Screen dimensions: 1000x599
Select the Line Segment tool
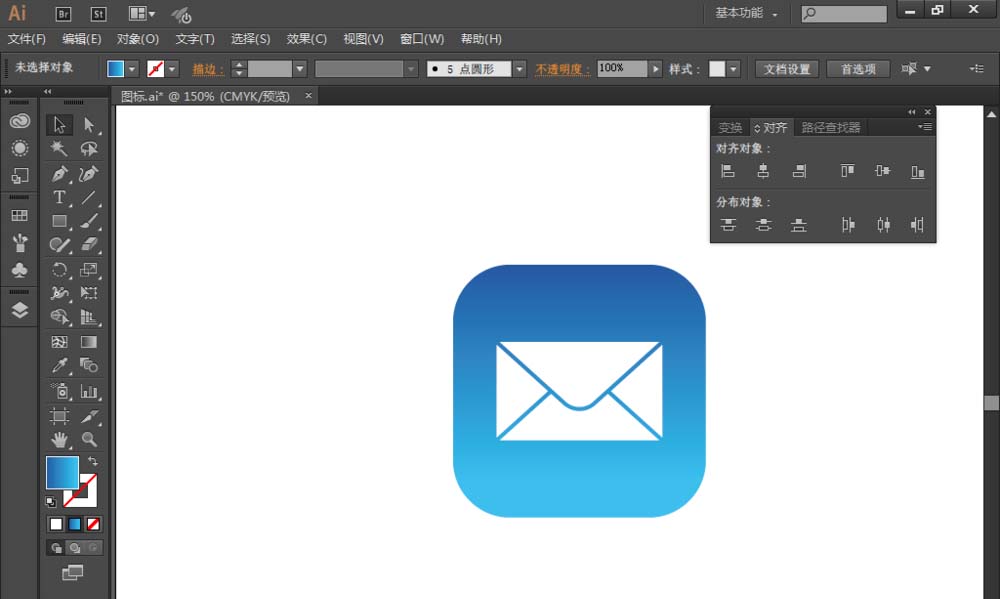tap(89, 197)
